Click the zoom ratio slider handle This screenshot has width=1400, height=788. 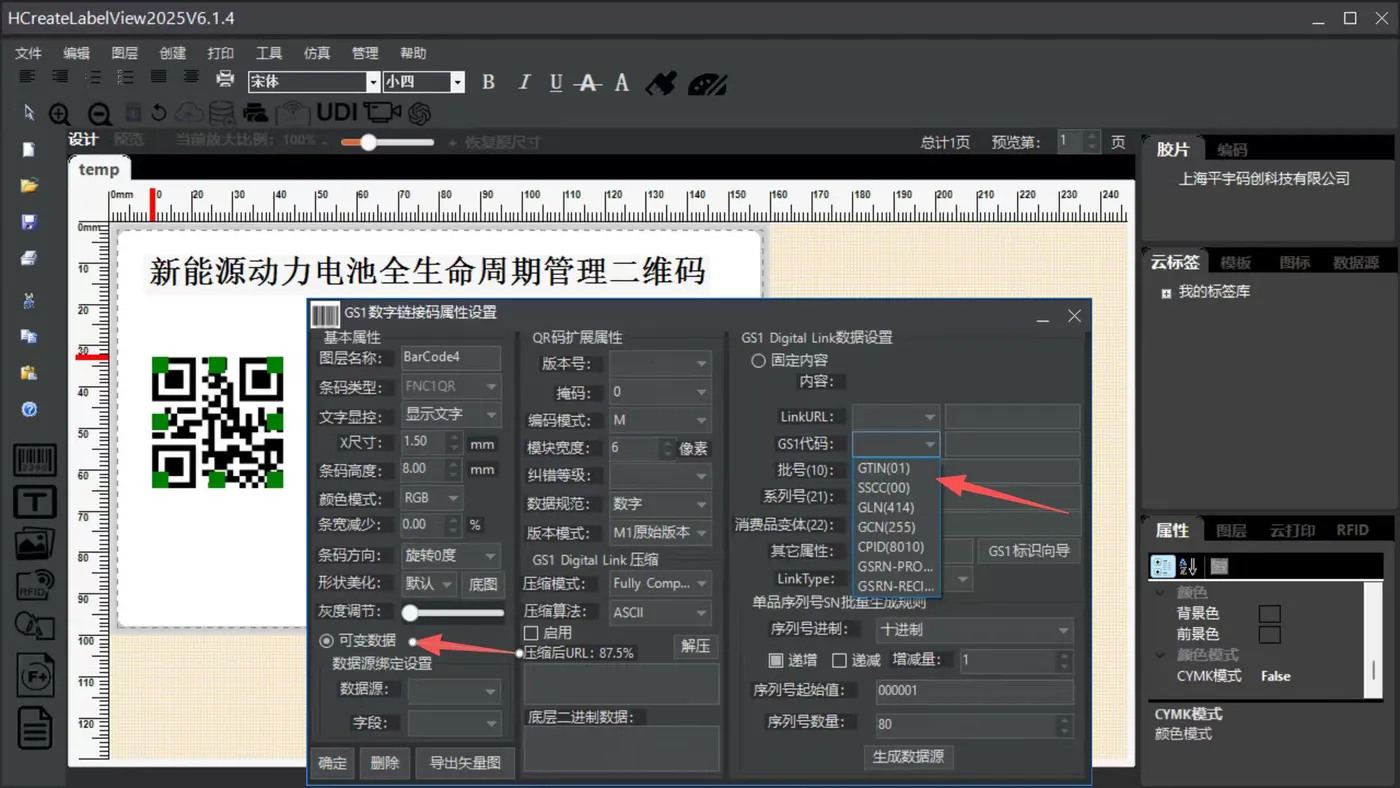click(368, 142)
